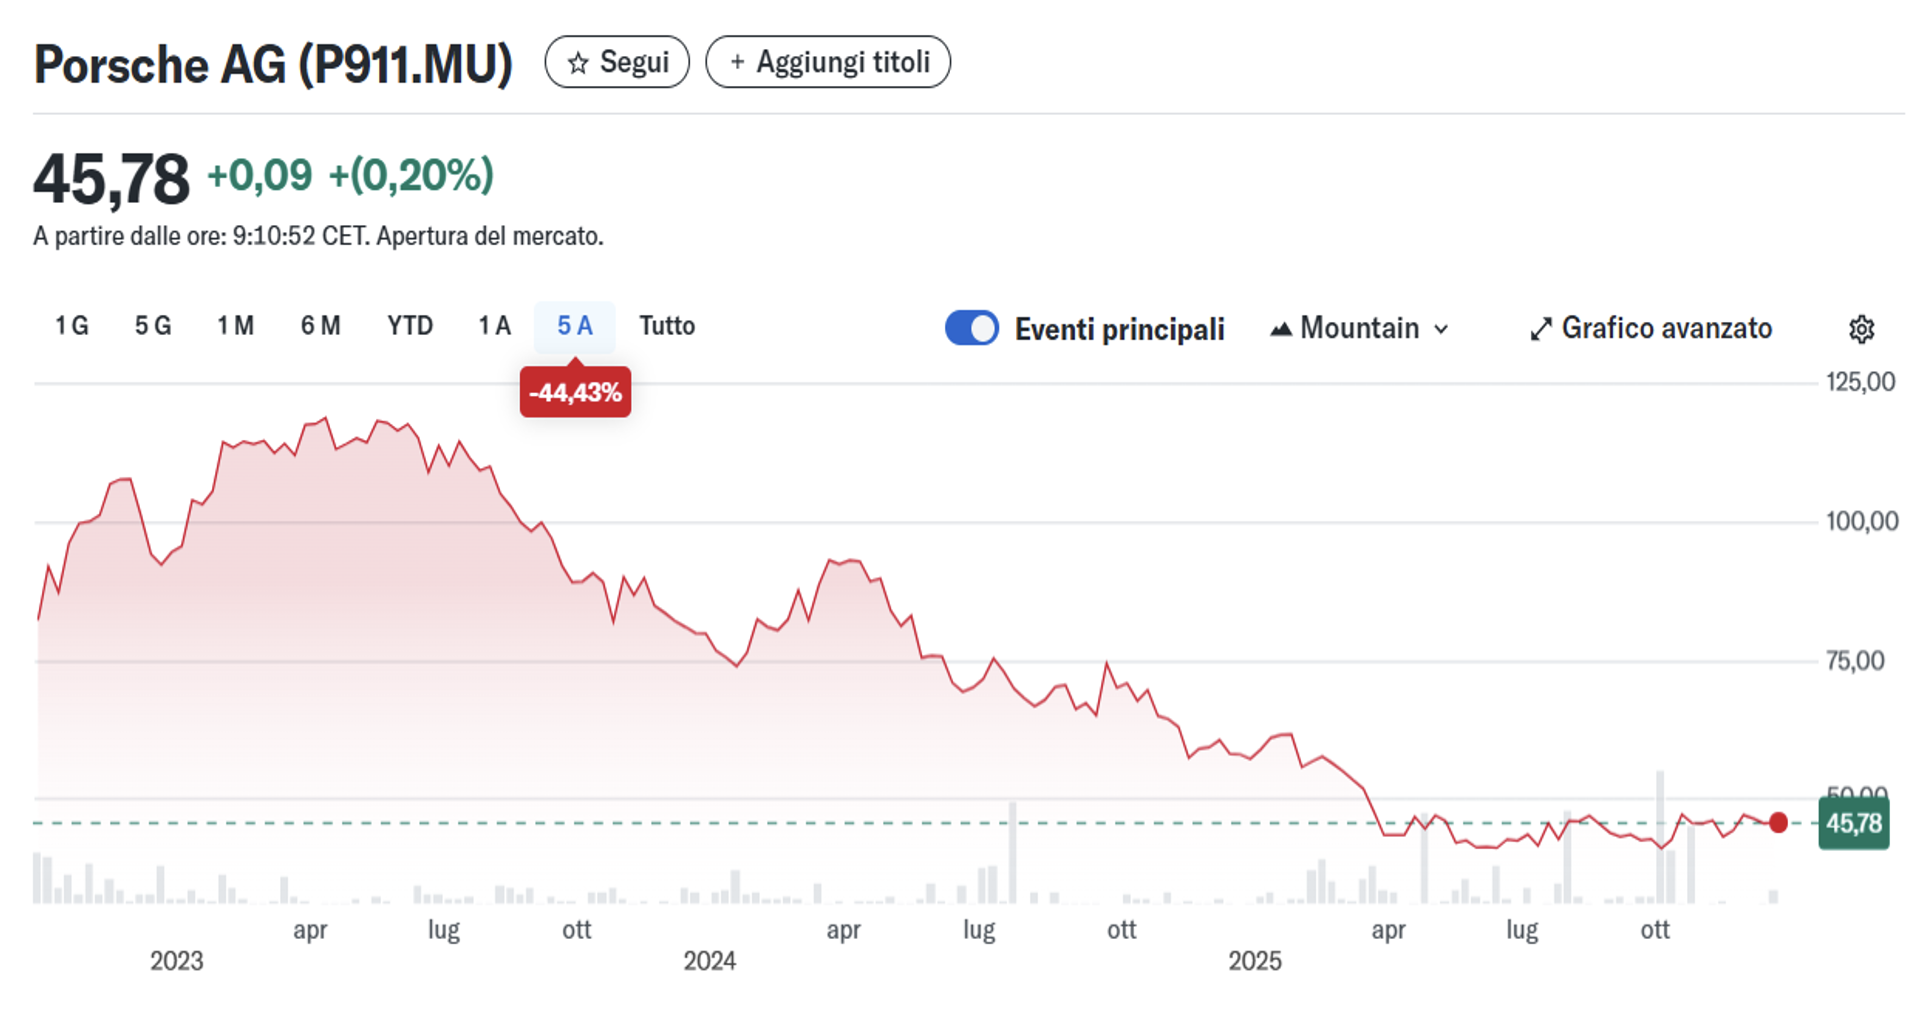Click the Mountain chart type icon
The height and width of the screenshot is (1022, 1932).
[x=1280, y=329]
